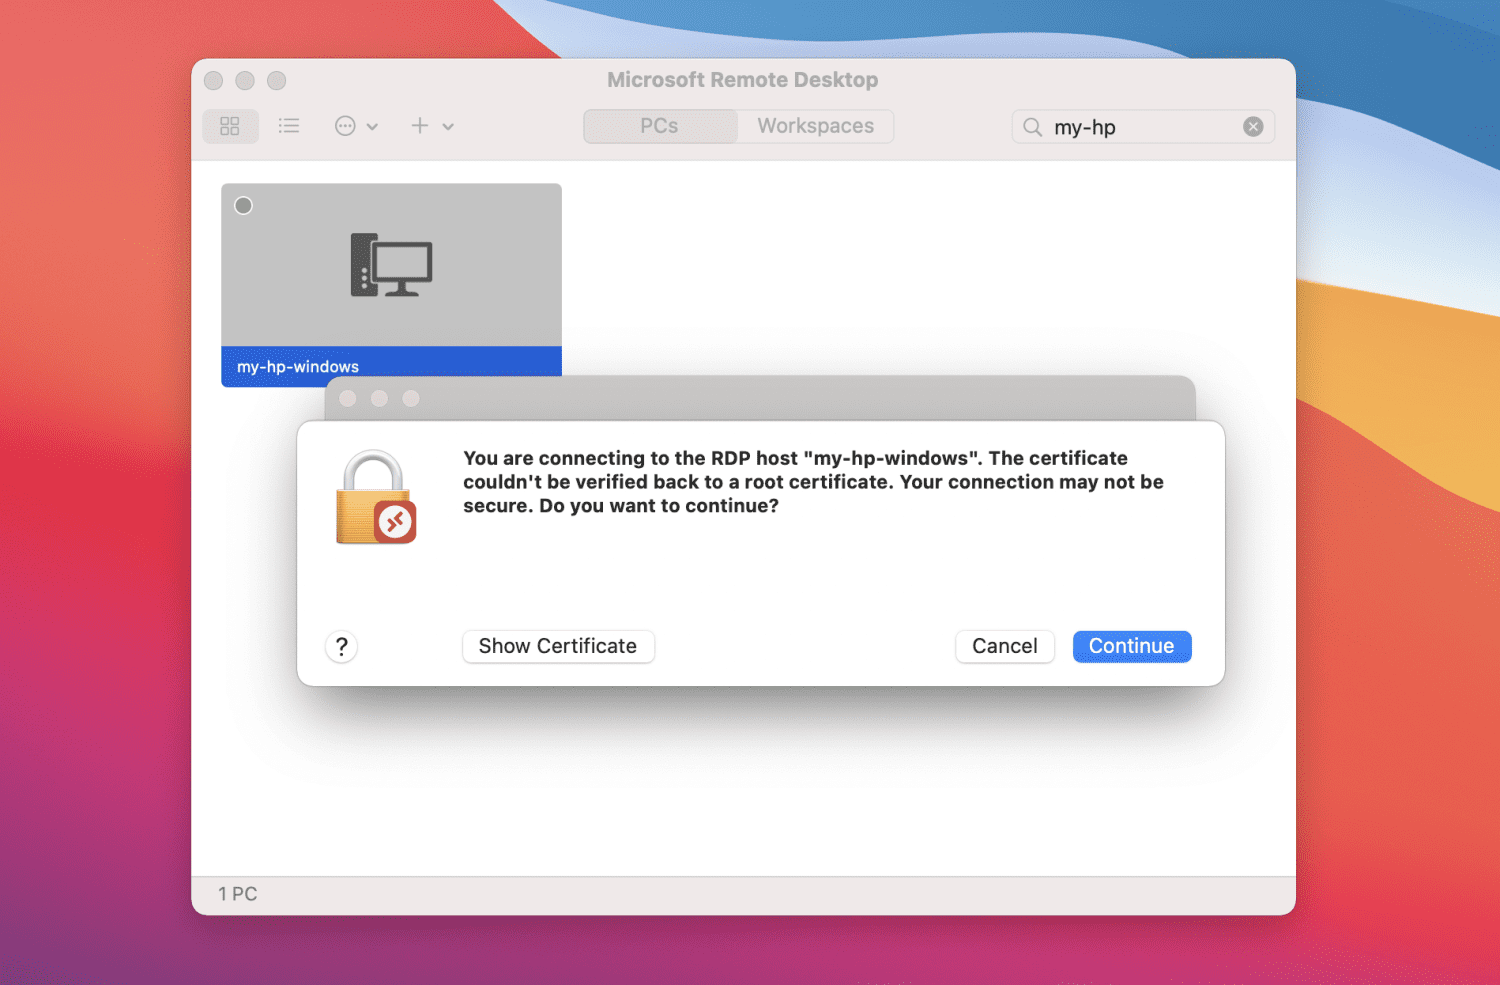Select the my-hp-windows PC thumbnail

pos(391,265)
